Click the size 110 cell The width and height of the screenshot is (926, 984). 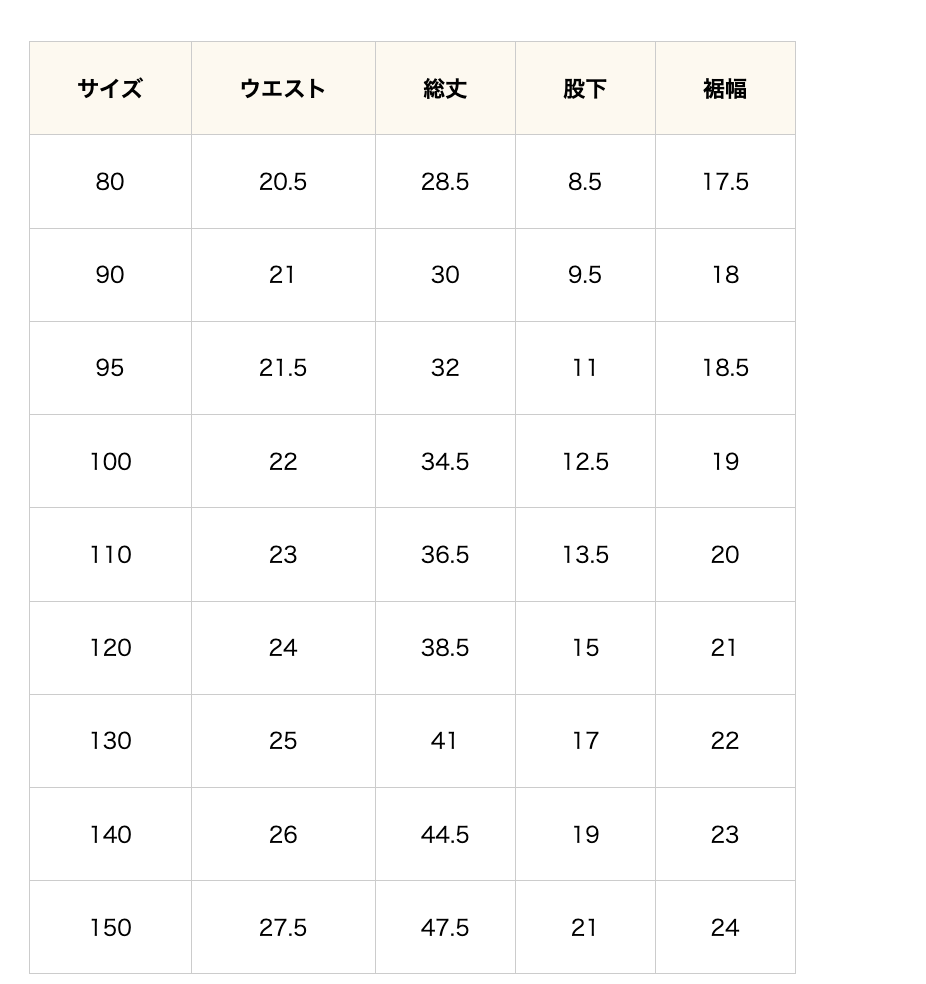(110, 555)
